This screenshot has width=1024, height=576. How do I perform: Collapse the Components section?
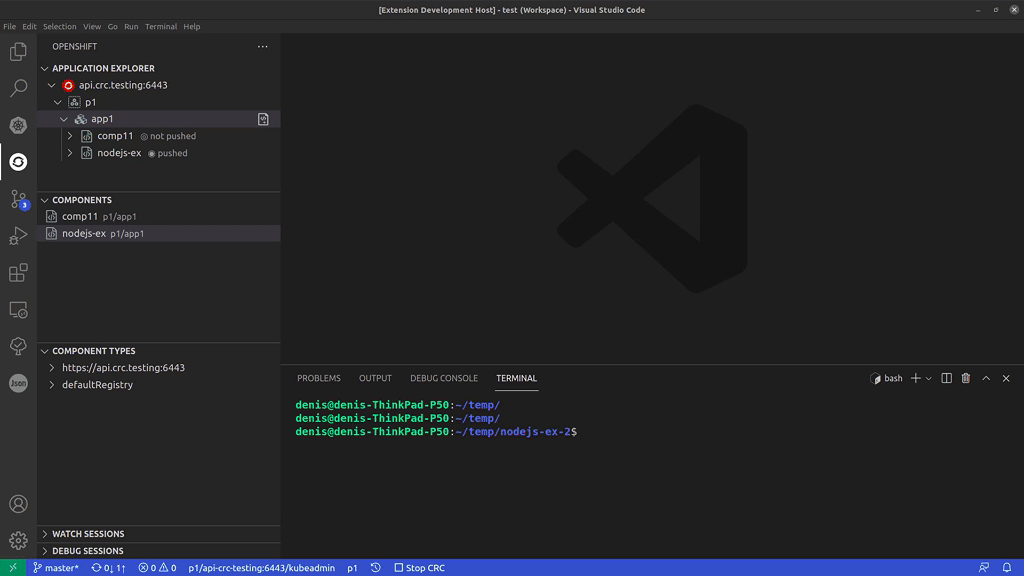[x=44, y=200]
